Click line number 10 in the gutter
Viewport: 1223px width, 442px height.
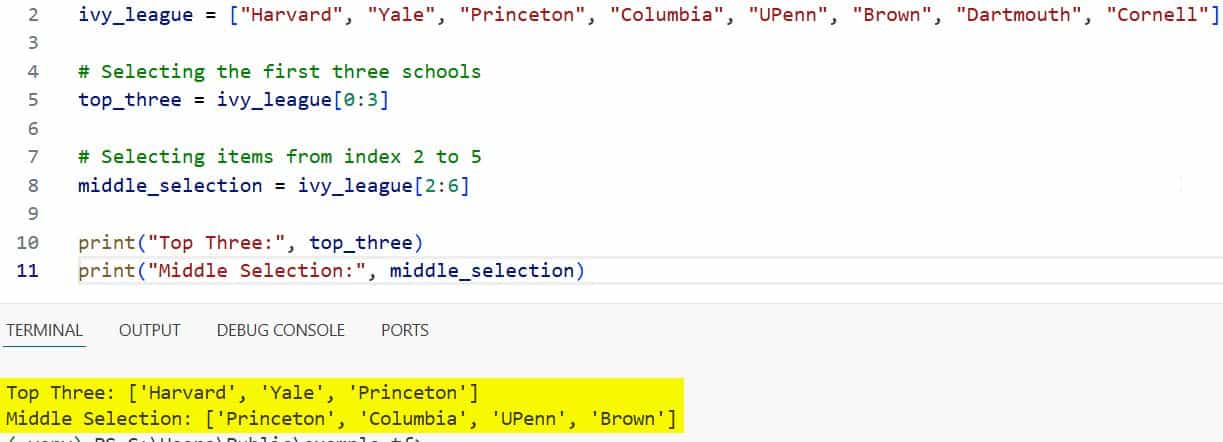(28, 243)
